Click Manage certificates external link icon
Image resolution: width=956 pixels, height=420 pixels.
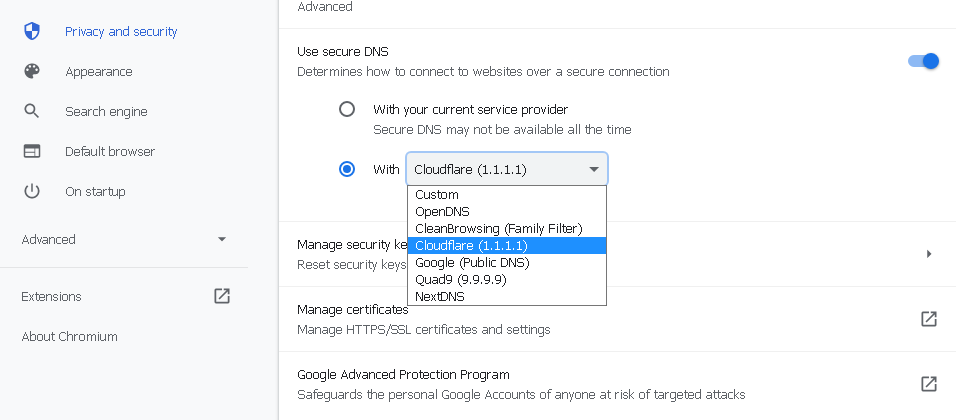[x=929, y=319]
